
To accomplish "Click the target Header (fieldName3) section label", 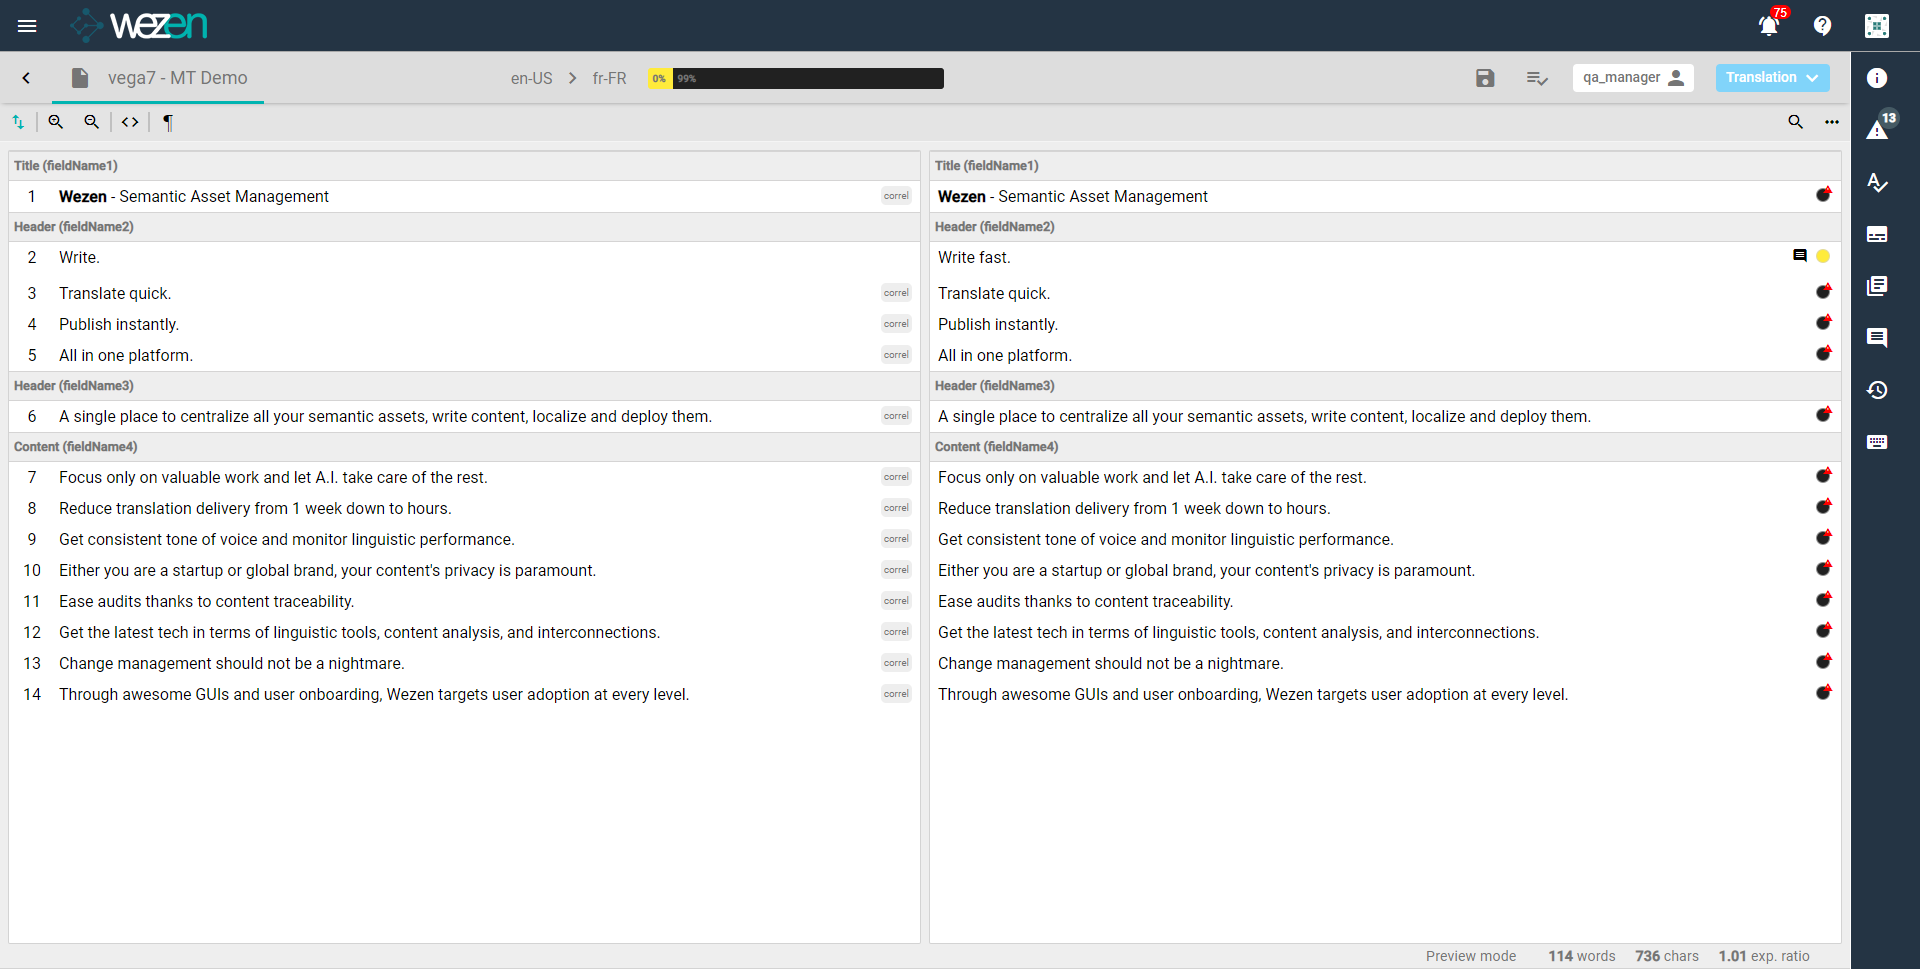I will point(994,386).
